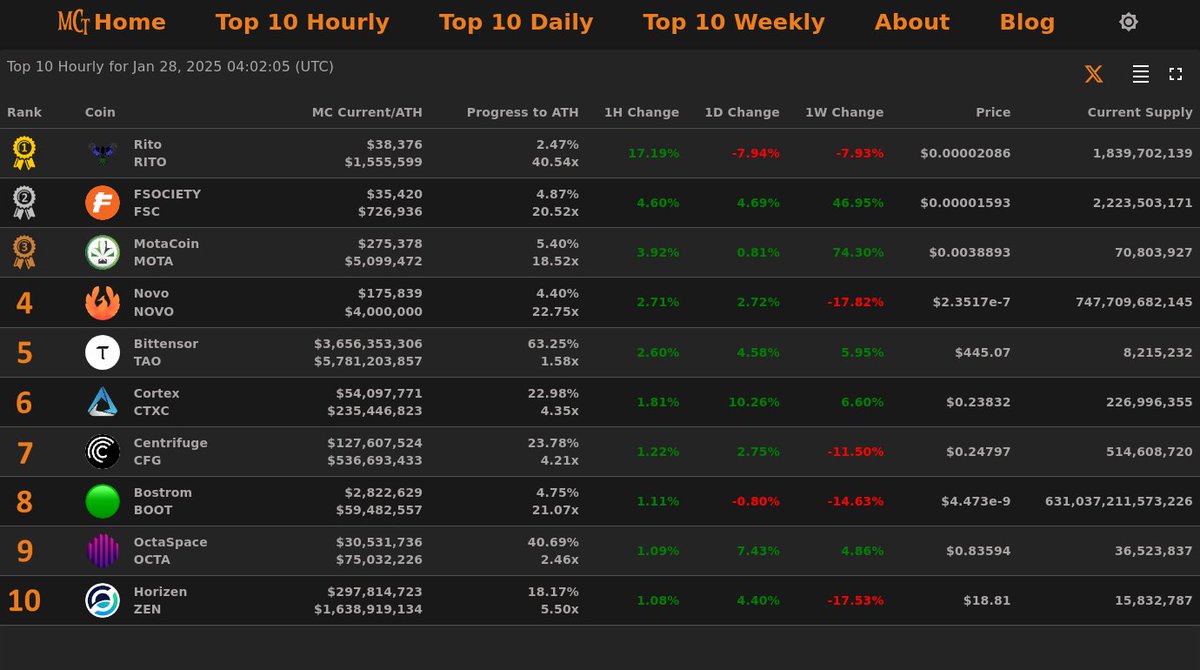Go to the Home page
The width and height of the screenshot is (1200, 670).
(130, 22)
